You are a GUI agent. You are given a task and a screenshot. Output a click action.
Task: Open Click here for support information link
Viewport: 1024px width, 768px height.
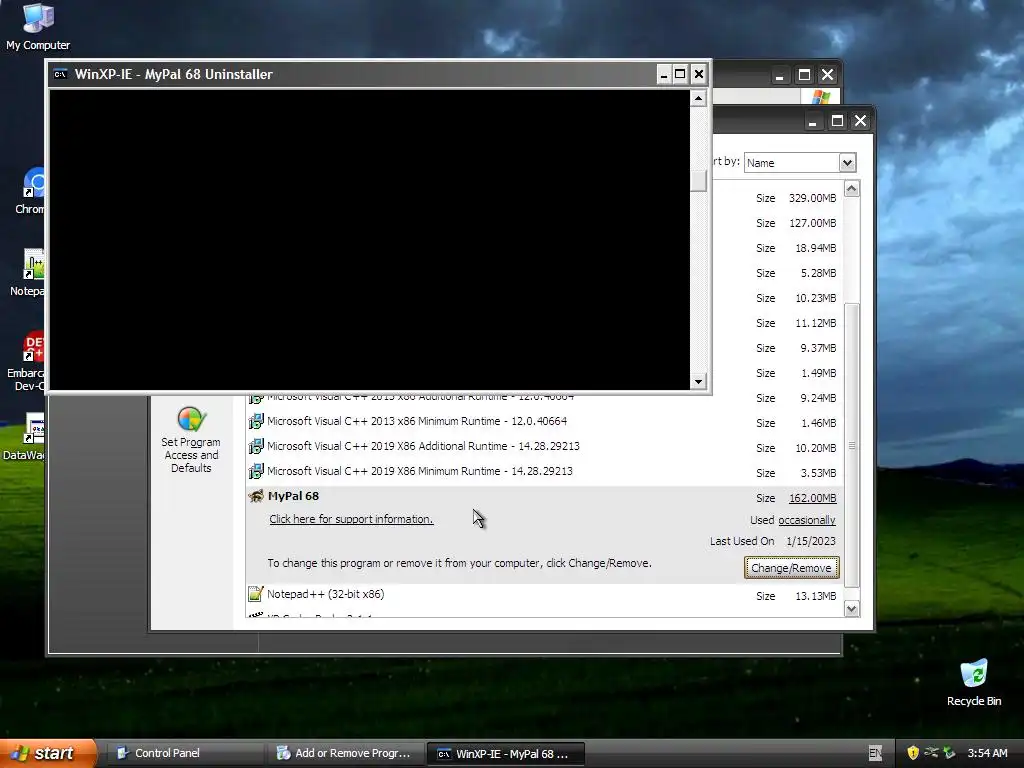(x=351, y=519)
